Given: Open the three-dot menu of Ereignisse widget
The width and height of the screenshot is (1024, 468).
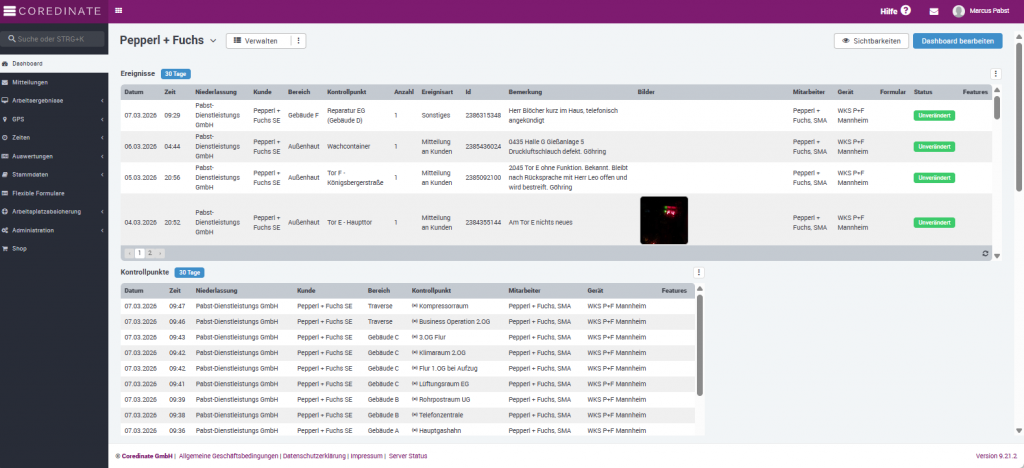Looking at the screenshot, I should click(995, 73).
